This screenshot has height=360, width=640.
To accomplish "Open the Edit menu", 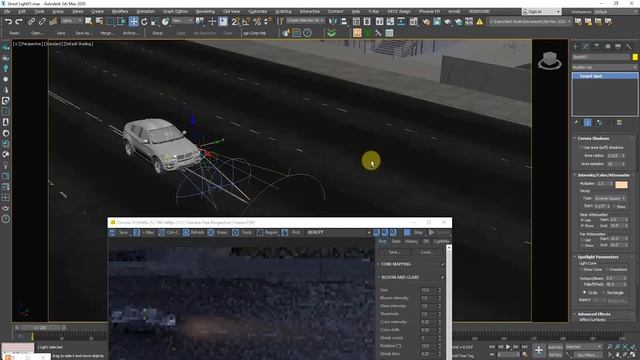I will [22, 11].
